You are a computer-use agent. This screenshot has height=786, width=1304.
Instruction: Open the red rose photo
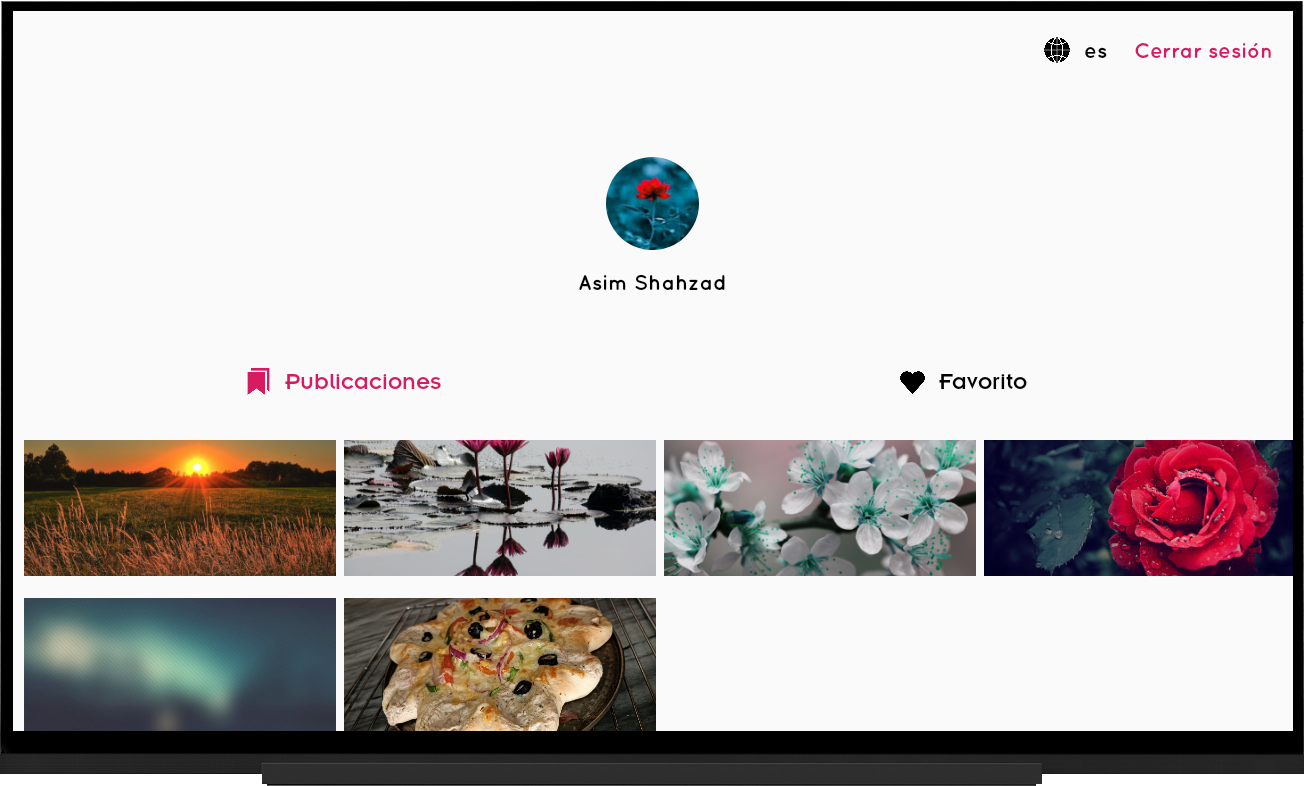click(x=1138, y=508)
